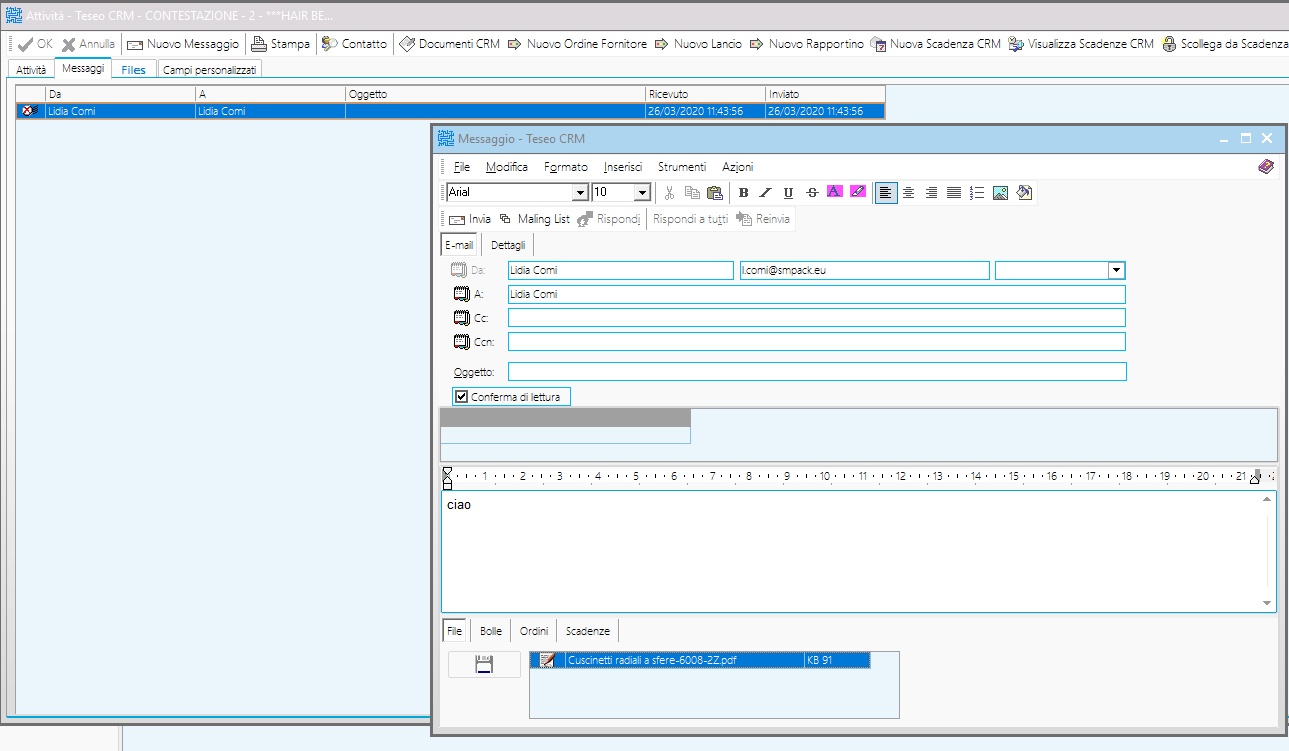Toggle Conferma di lettura checkbox
This screenshot has width=1289, height=751.
pos(462,397)
